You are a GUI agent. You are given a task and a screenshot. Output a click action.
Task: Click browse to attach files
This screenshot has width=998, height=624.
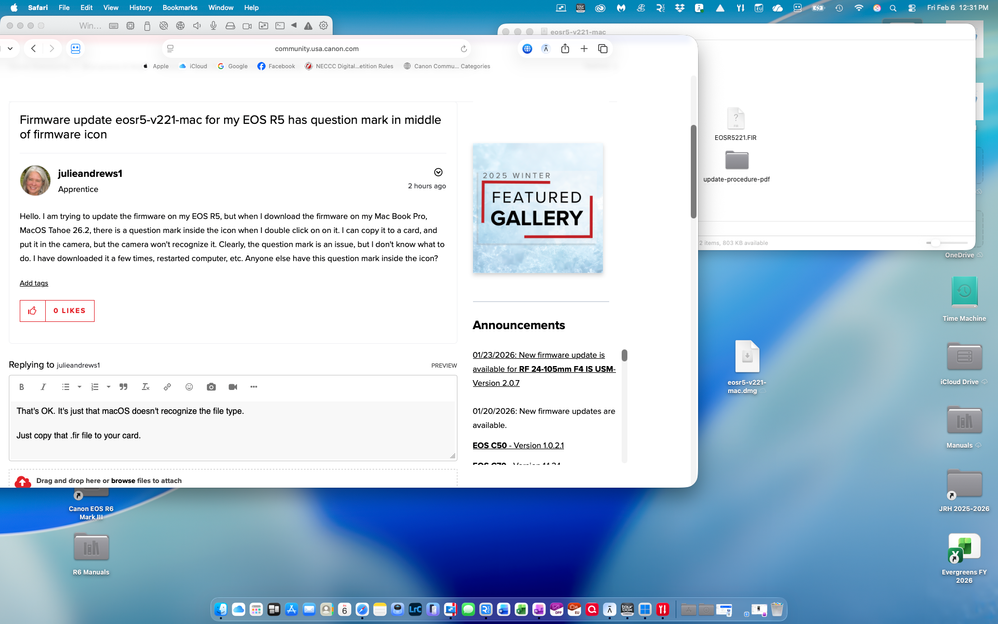[123, 481]
